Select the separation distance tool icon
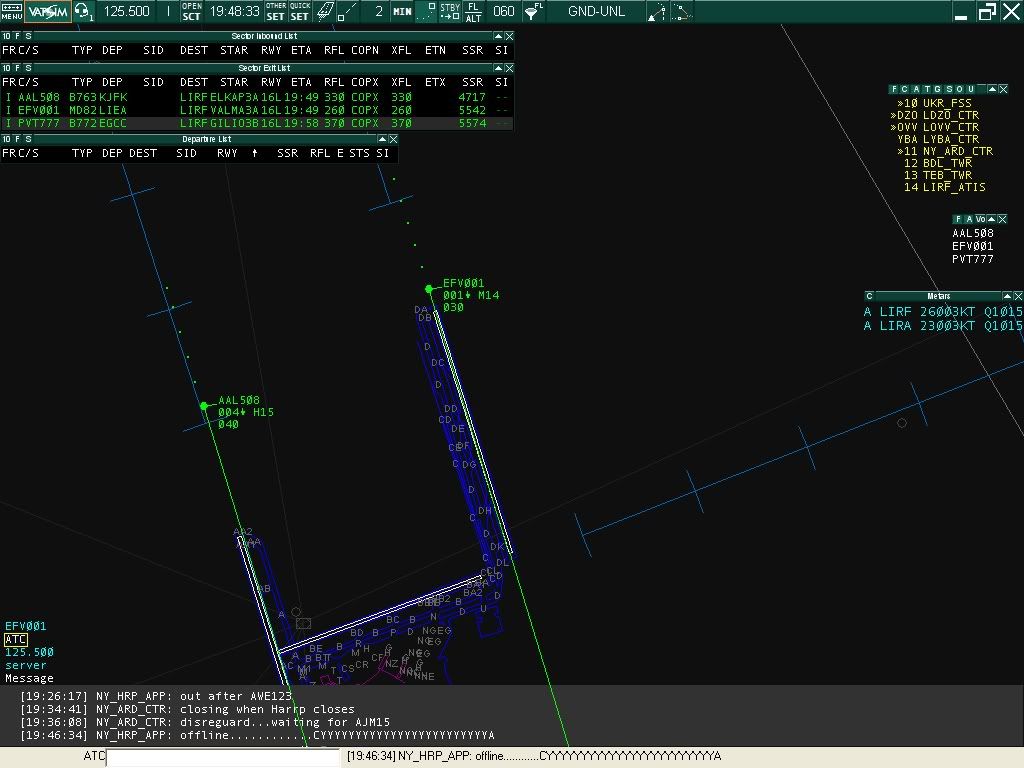This screenshot has width=1024, height=768. [347, 11]
